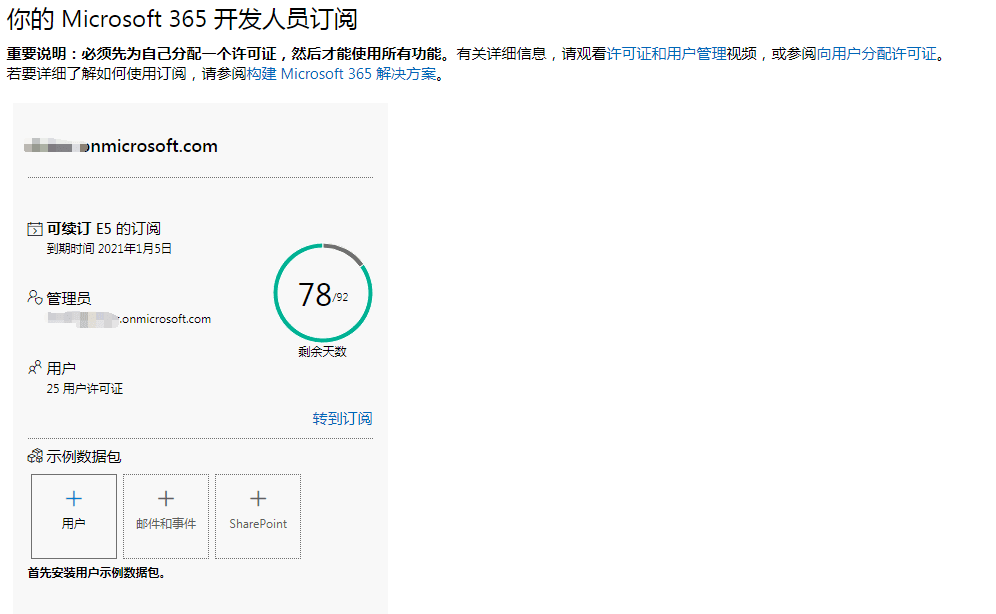Click the SharePoint sample pack tile
The width and height of the screenshot is (996, 614).
pyautogui.click(x=258, y=516)
